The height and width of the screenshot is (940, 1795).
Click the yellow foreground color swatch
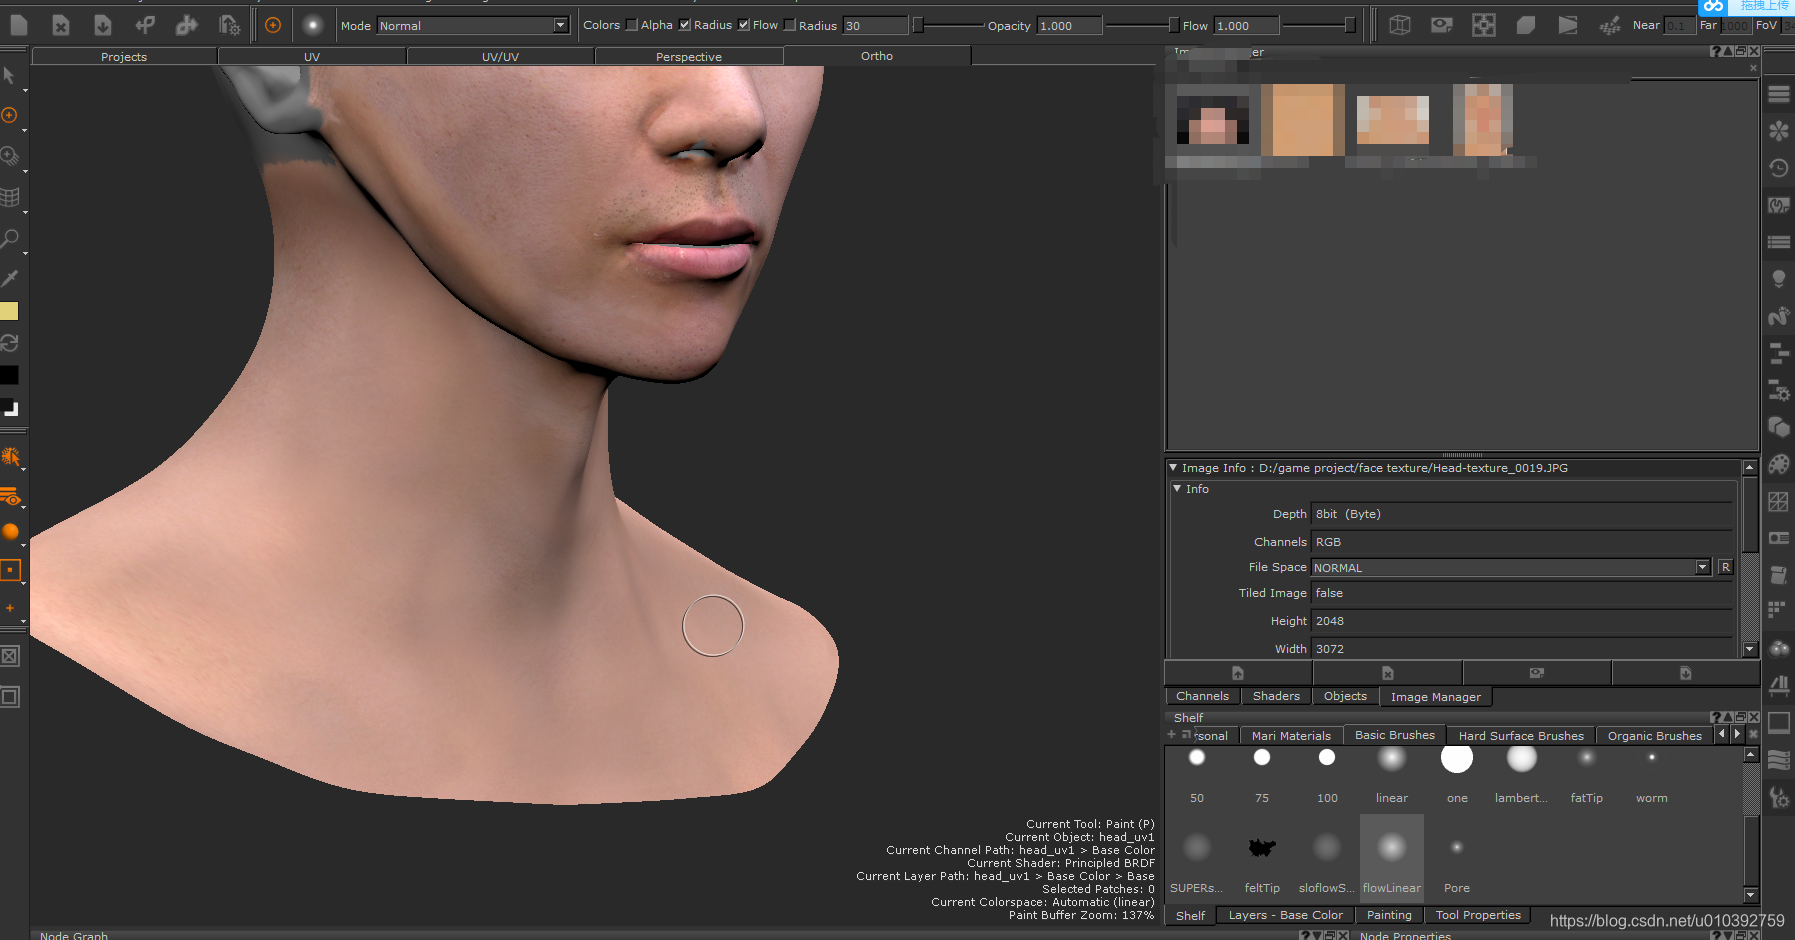(9, 311)
